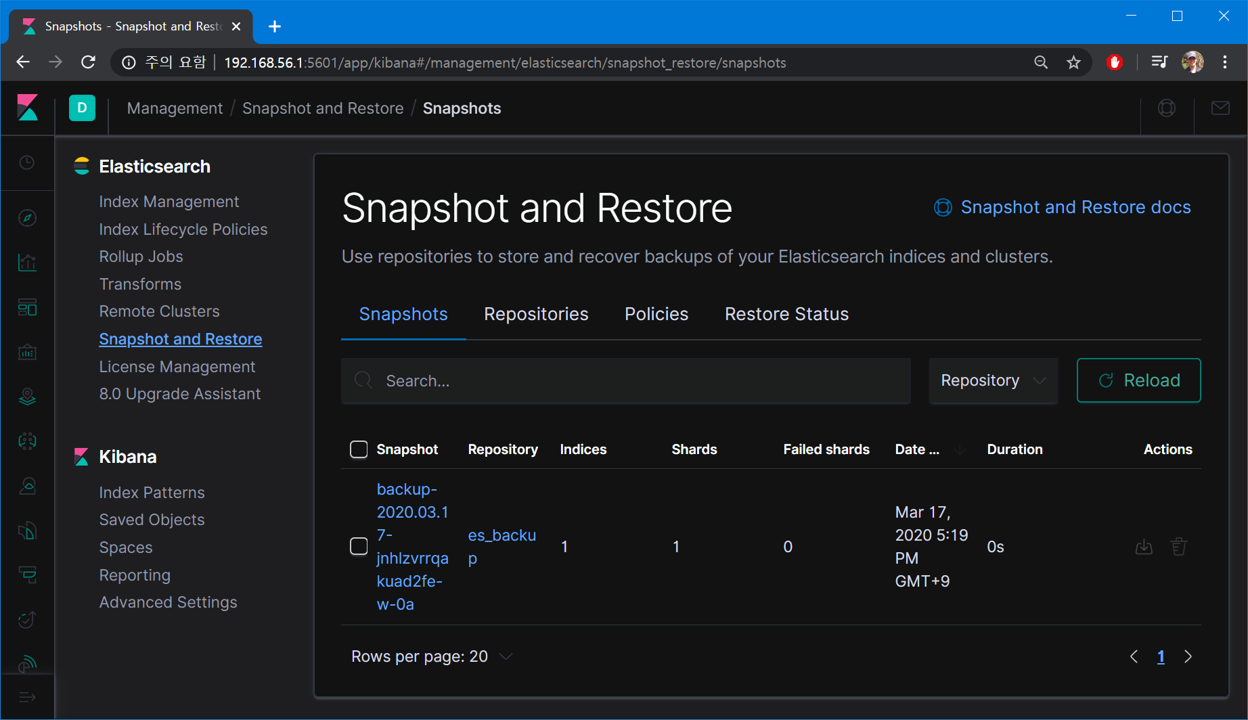Viewport: 1248px width, 720px height.
Task: Click the browser address bar URL
Action: (x=505, y=62)
